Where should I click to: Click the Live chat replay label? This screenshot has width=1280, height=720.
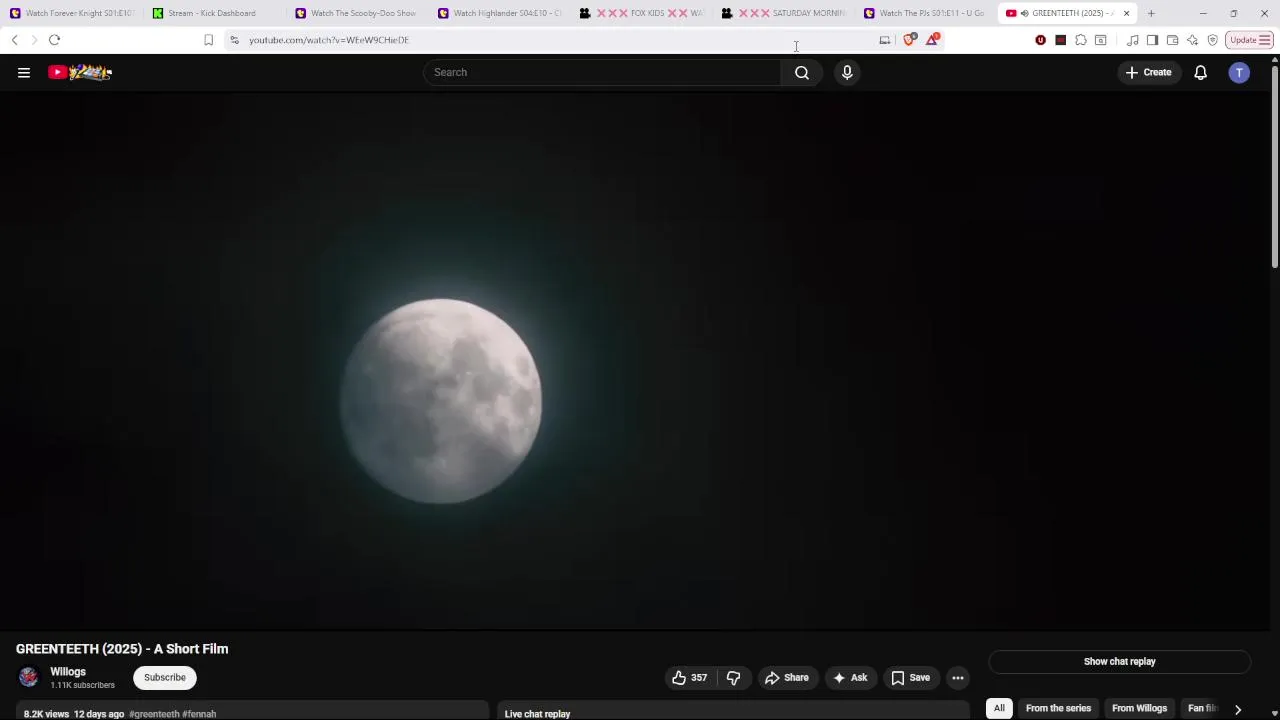pyautogui.click(x=537, y=714)
